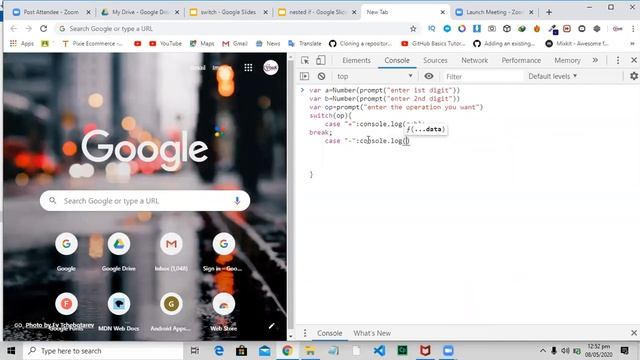640x360 pixels.
Task: Open the live expression eye icon
Action: [429, 76]
